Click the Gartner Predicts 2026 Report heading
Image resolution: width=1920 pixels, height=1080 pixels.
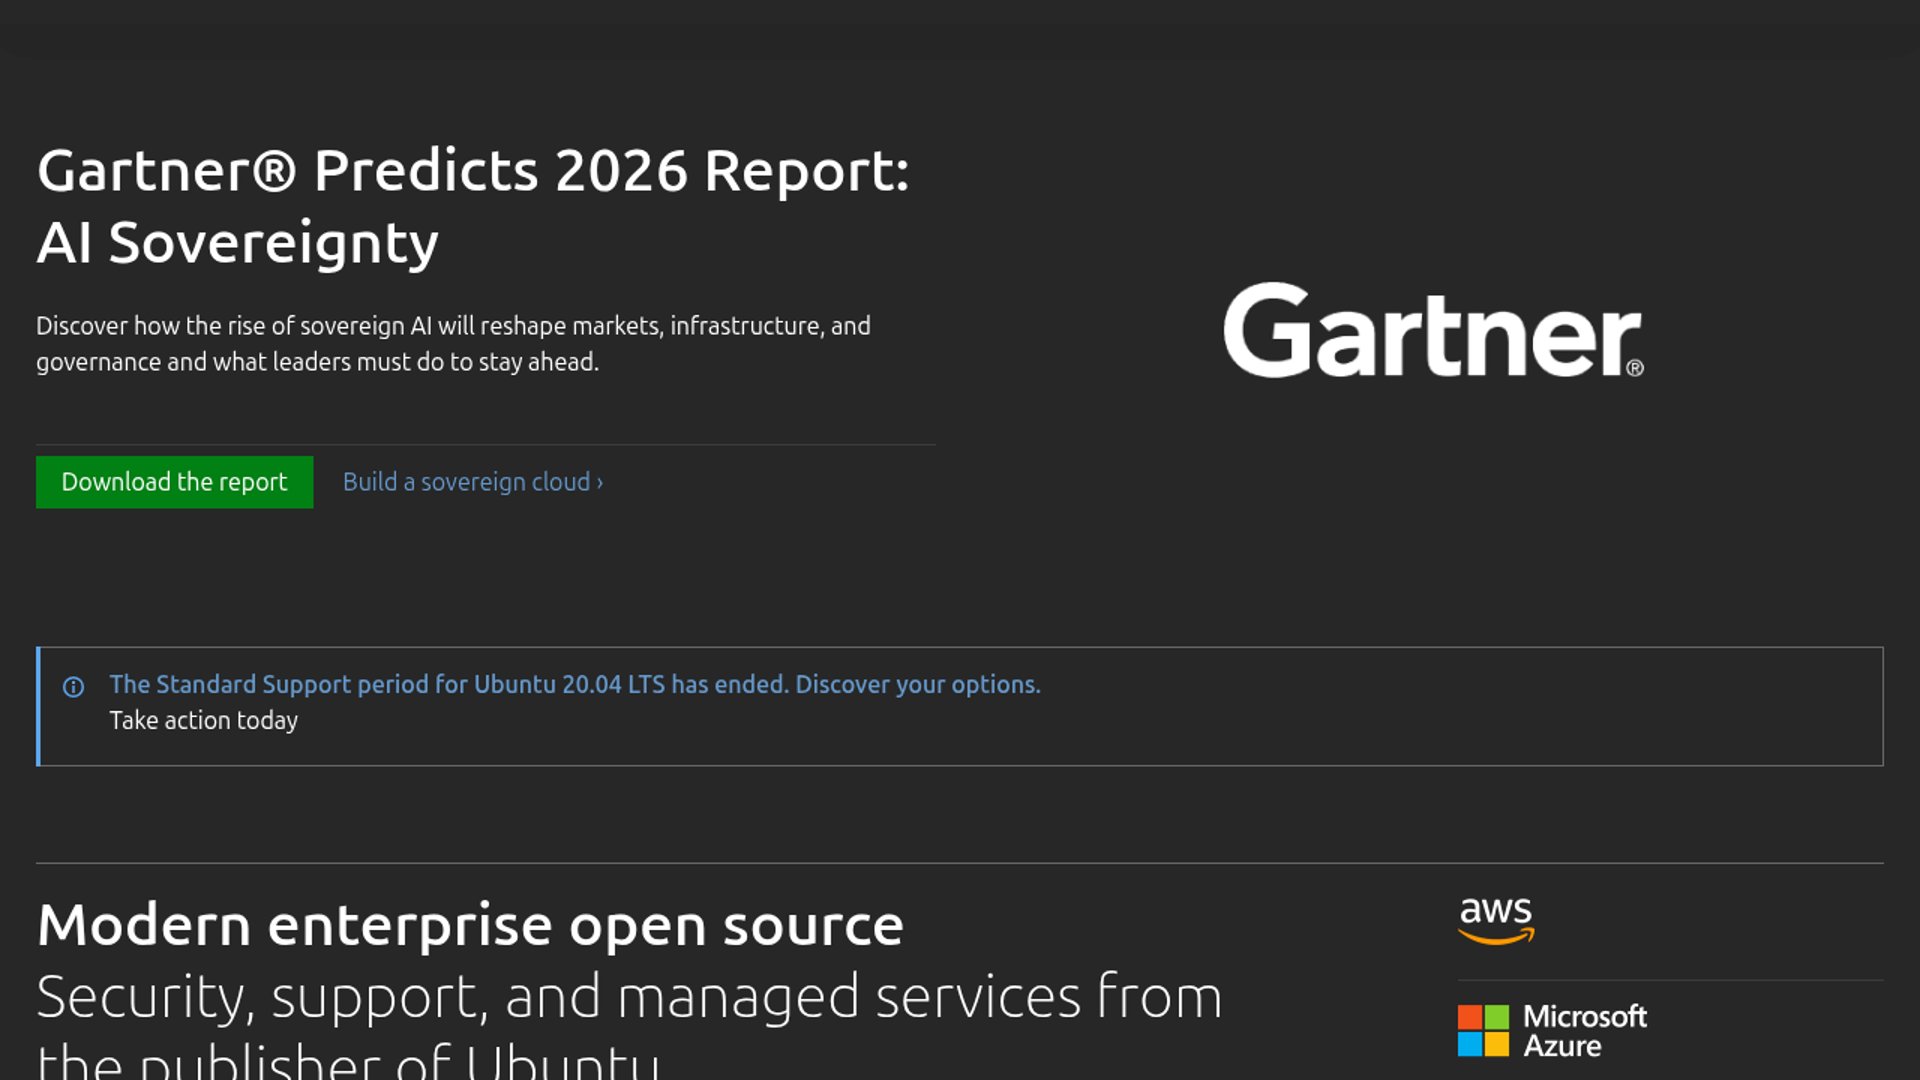click(472, 170)
